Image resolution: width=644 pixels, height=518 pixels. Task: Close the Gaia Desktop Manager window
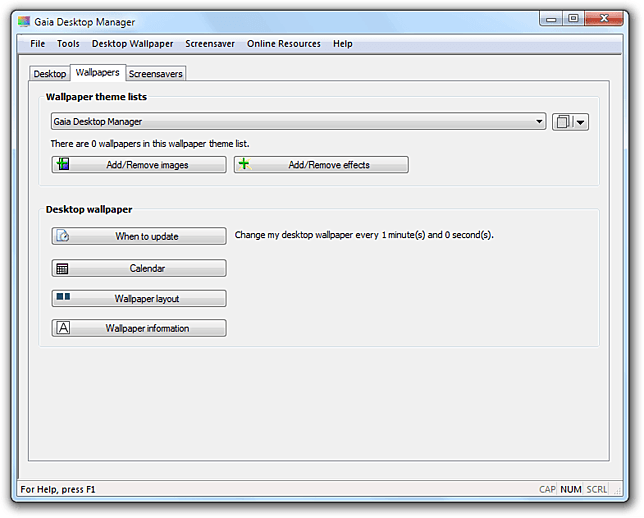pos(604,18)
